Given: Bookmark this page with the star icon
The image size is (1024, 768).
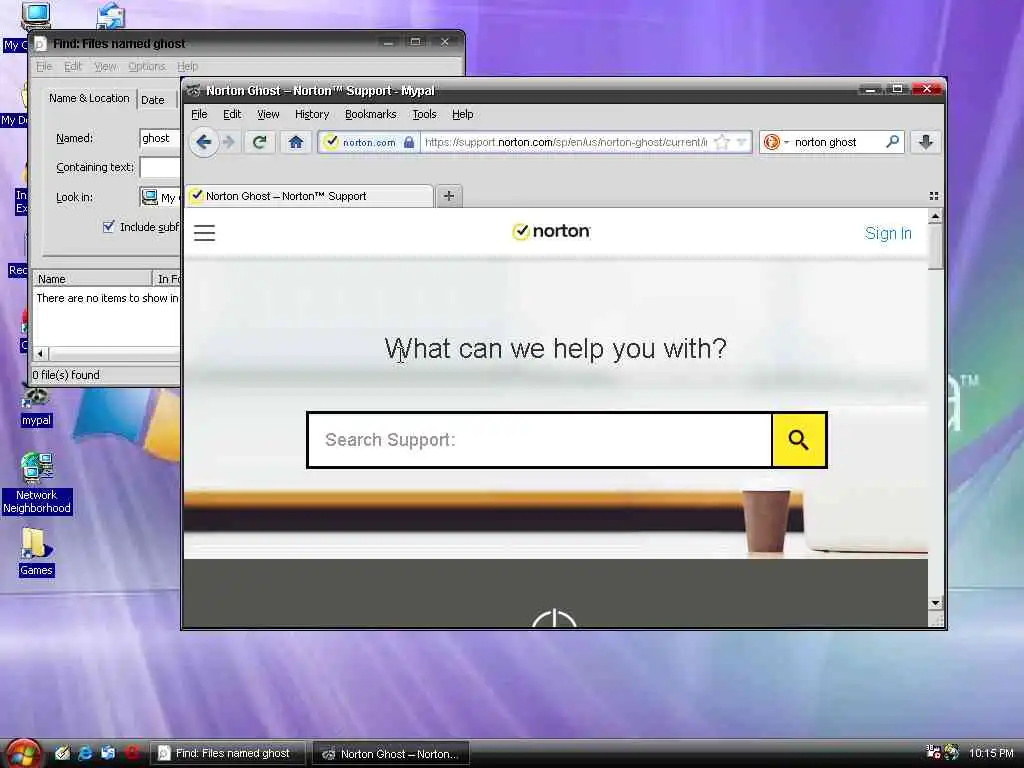Looking at the screenshot, I should [721, 142].
